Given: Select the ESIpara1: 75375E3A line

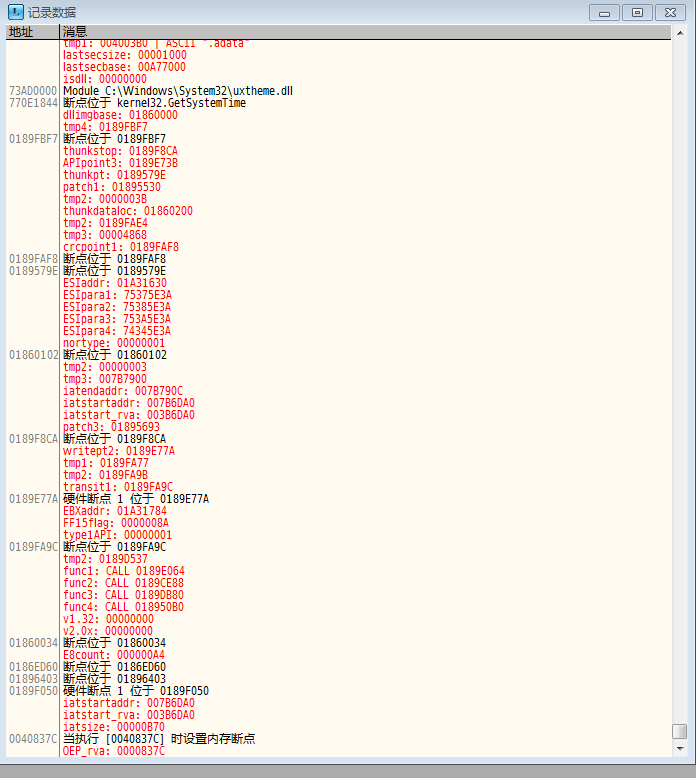Looking at the screenshot, I should pos(117,295).
